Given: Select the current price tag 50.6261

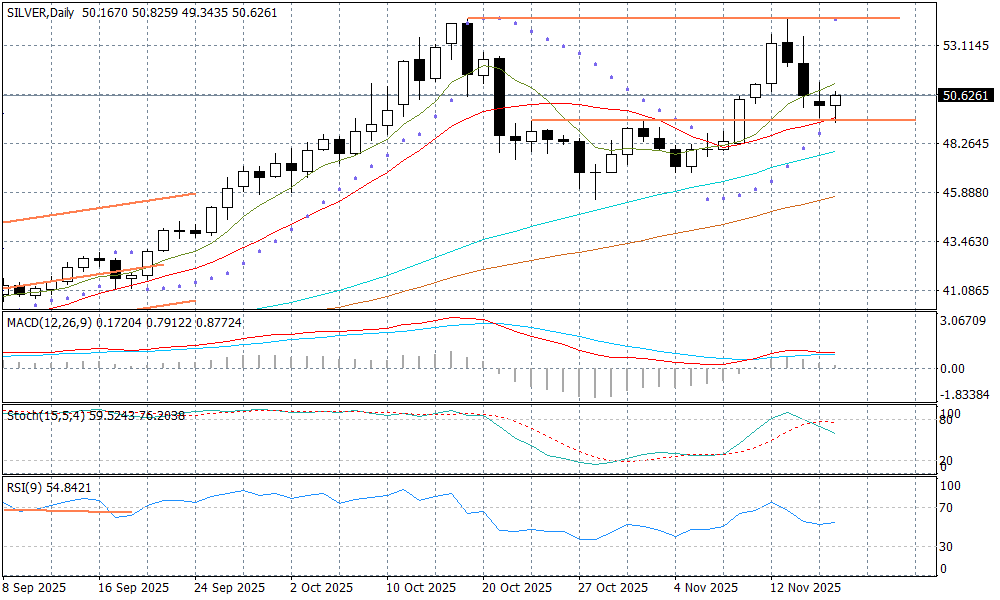Looking at the screenshot, I should [x=966, y=96].
